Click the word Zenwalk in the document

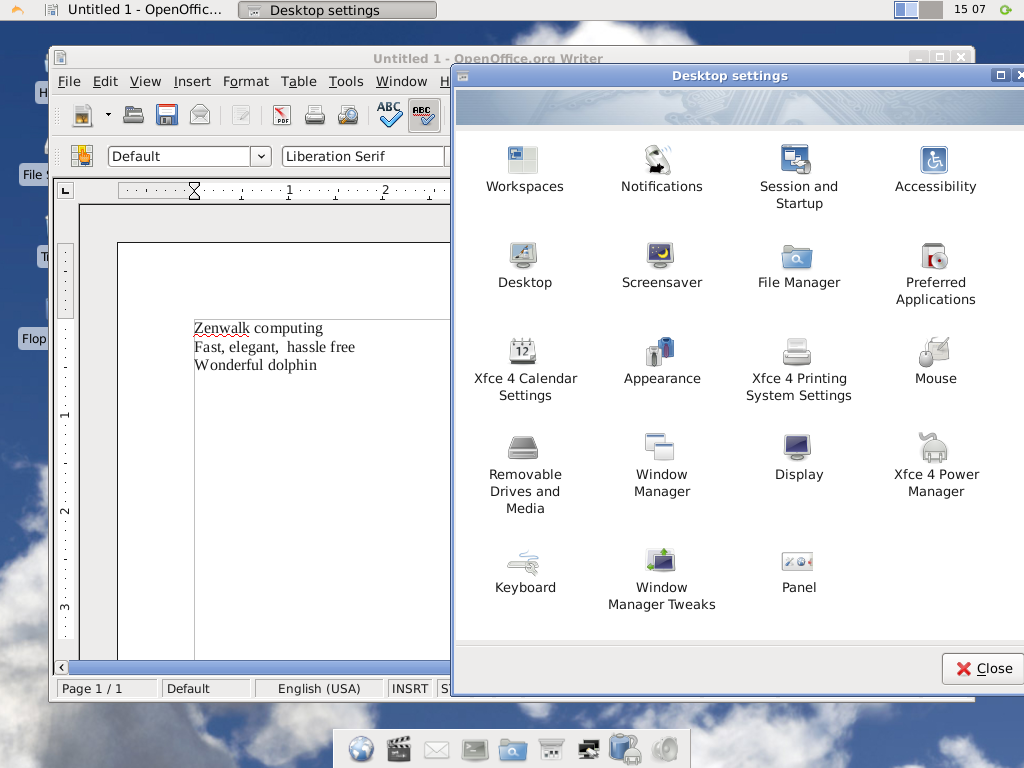click(221, 328)
